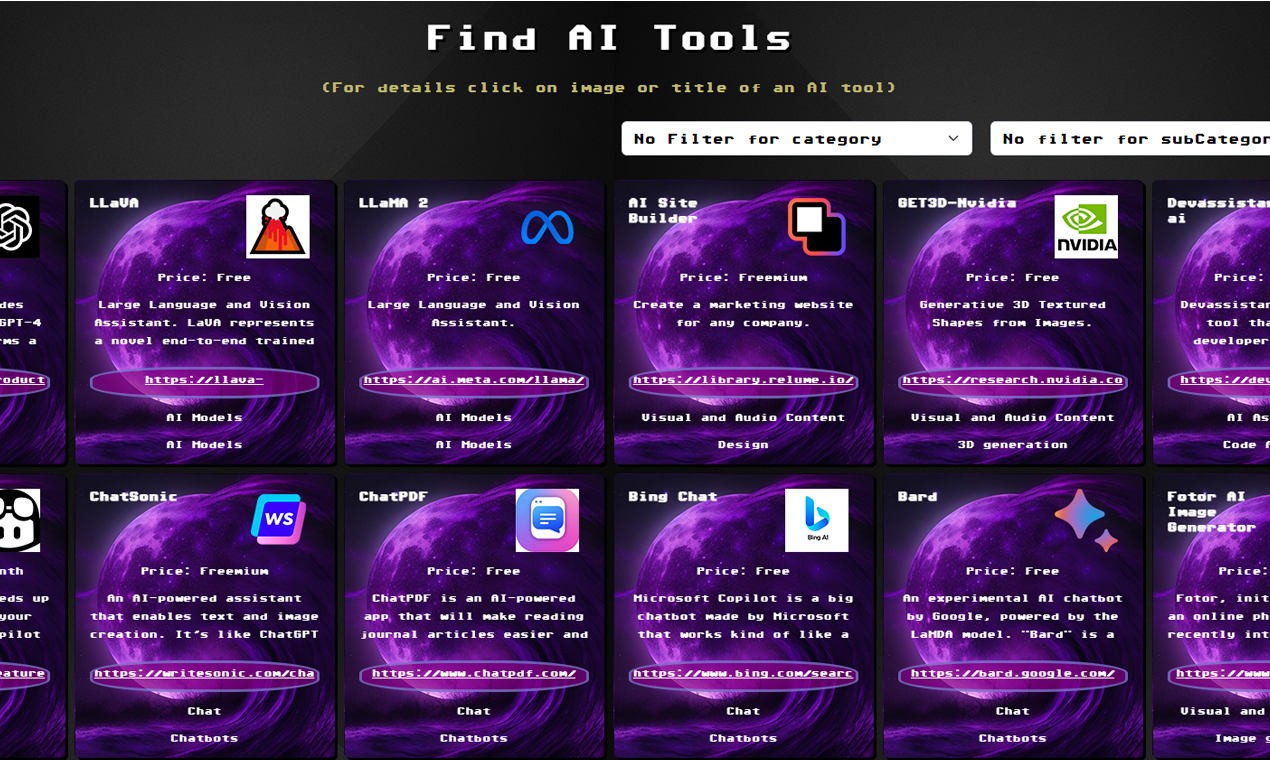
Task: Open the bard.google.com link
Action: pos(1012,674)
